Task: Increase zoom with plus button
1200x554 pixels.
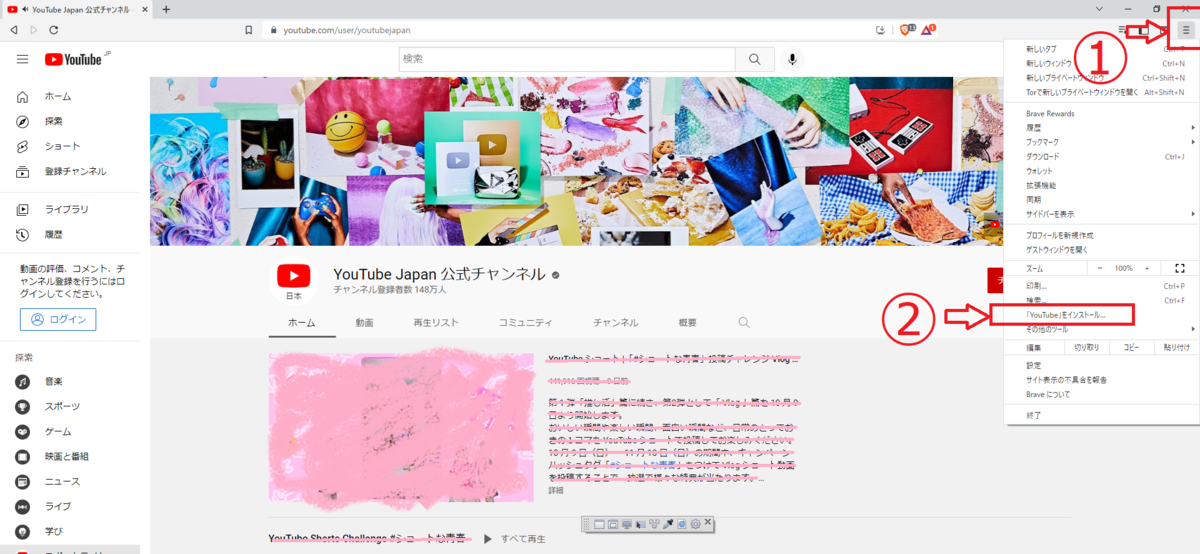Action: [1149, 268]
